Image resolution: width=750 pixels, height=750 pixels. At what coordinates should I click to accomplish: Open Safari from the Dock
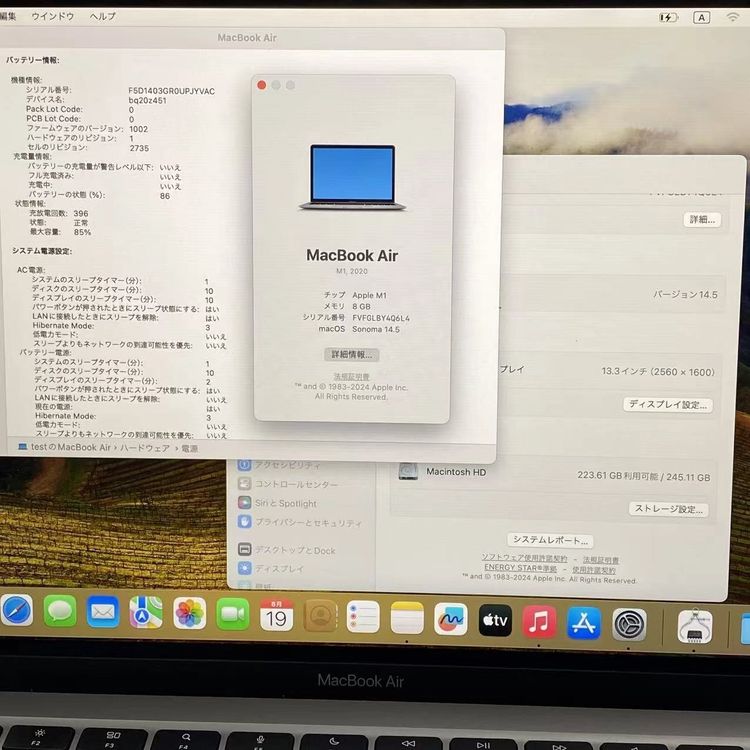point(16,610)
